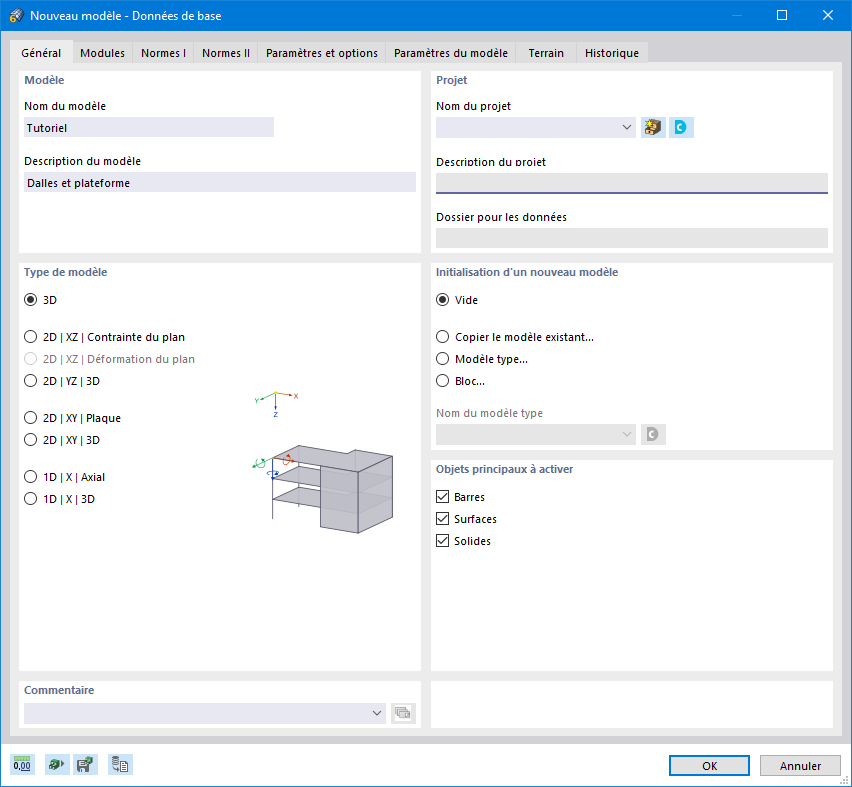The width and height of the screenshot is (852, 787).
Task: Expand the Nom du modèle type dropdown
Action: point(627,434)
